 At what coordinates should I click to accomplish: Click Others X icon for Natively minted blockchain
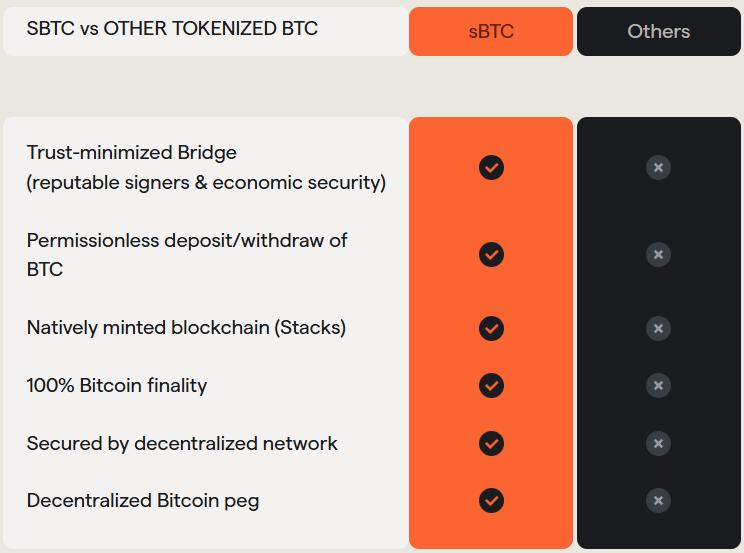point(658,328)
